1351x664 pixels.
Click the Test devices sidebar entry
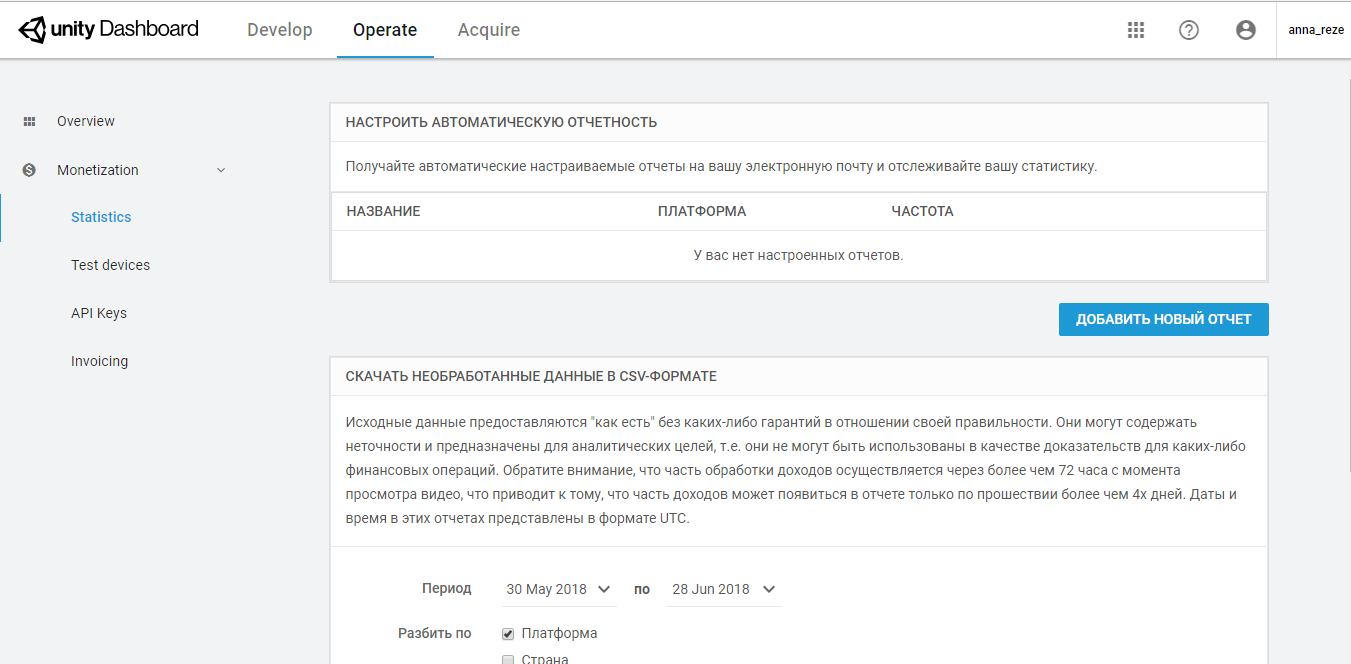point(110,264)
